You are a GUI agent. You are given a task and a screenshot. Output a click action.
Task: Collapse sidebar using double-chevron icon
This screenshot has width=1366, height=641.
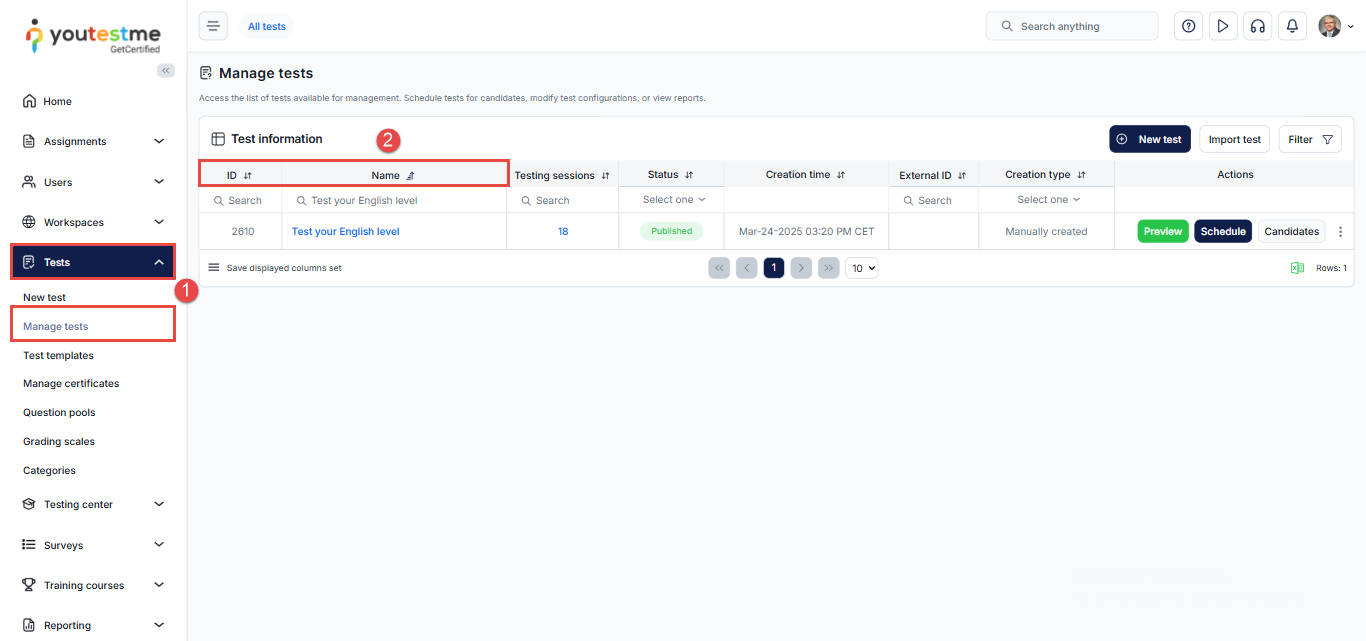point(166,70)
